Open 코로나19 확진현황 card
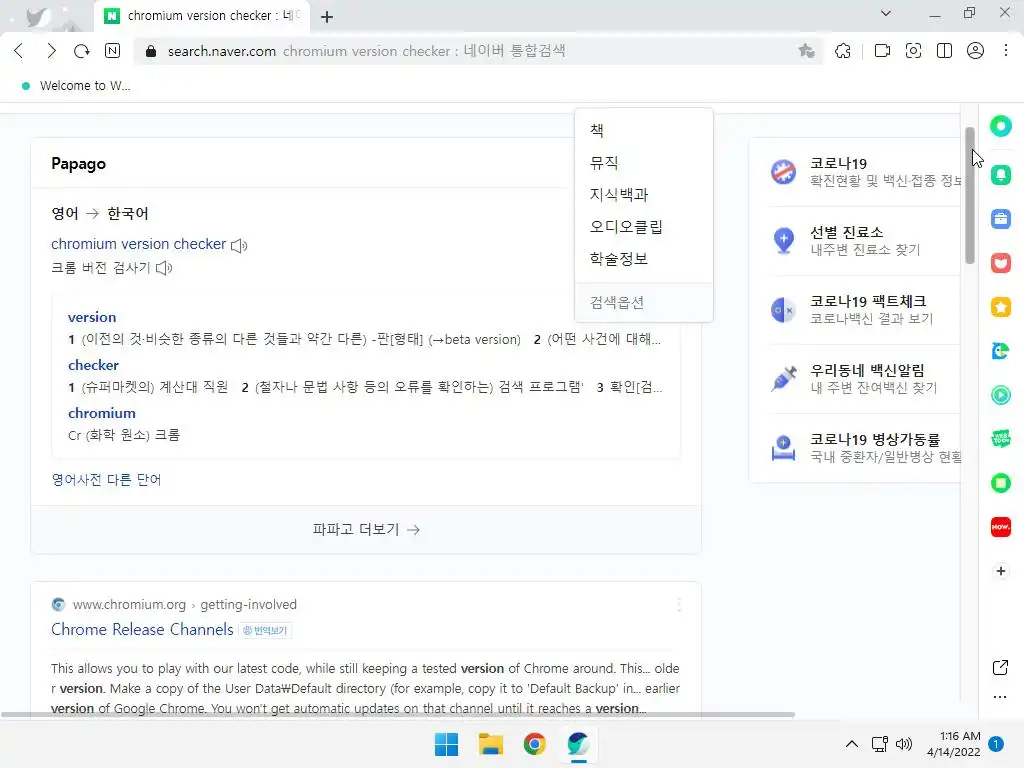 click(865, 171)
